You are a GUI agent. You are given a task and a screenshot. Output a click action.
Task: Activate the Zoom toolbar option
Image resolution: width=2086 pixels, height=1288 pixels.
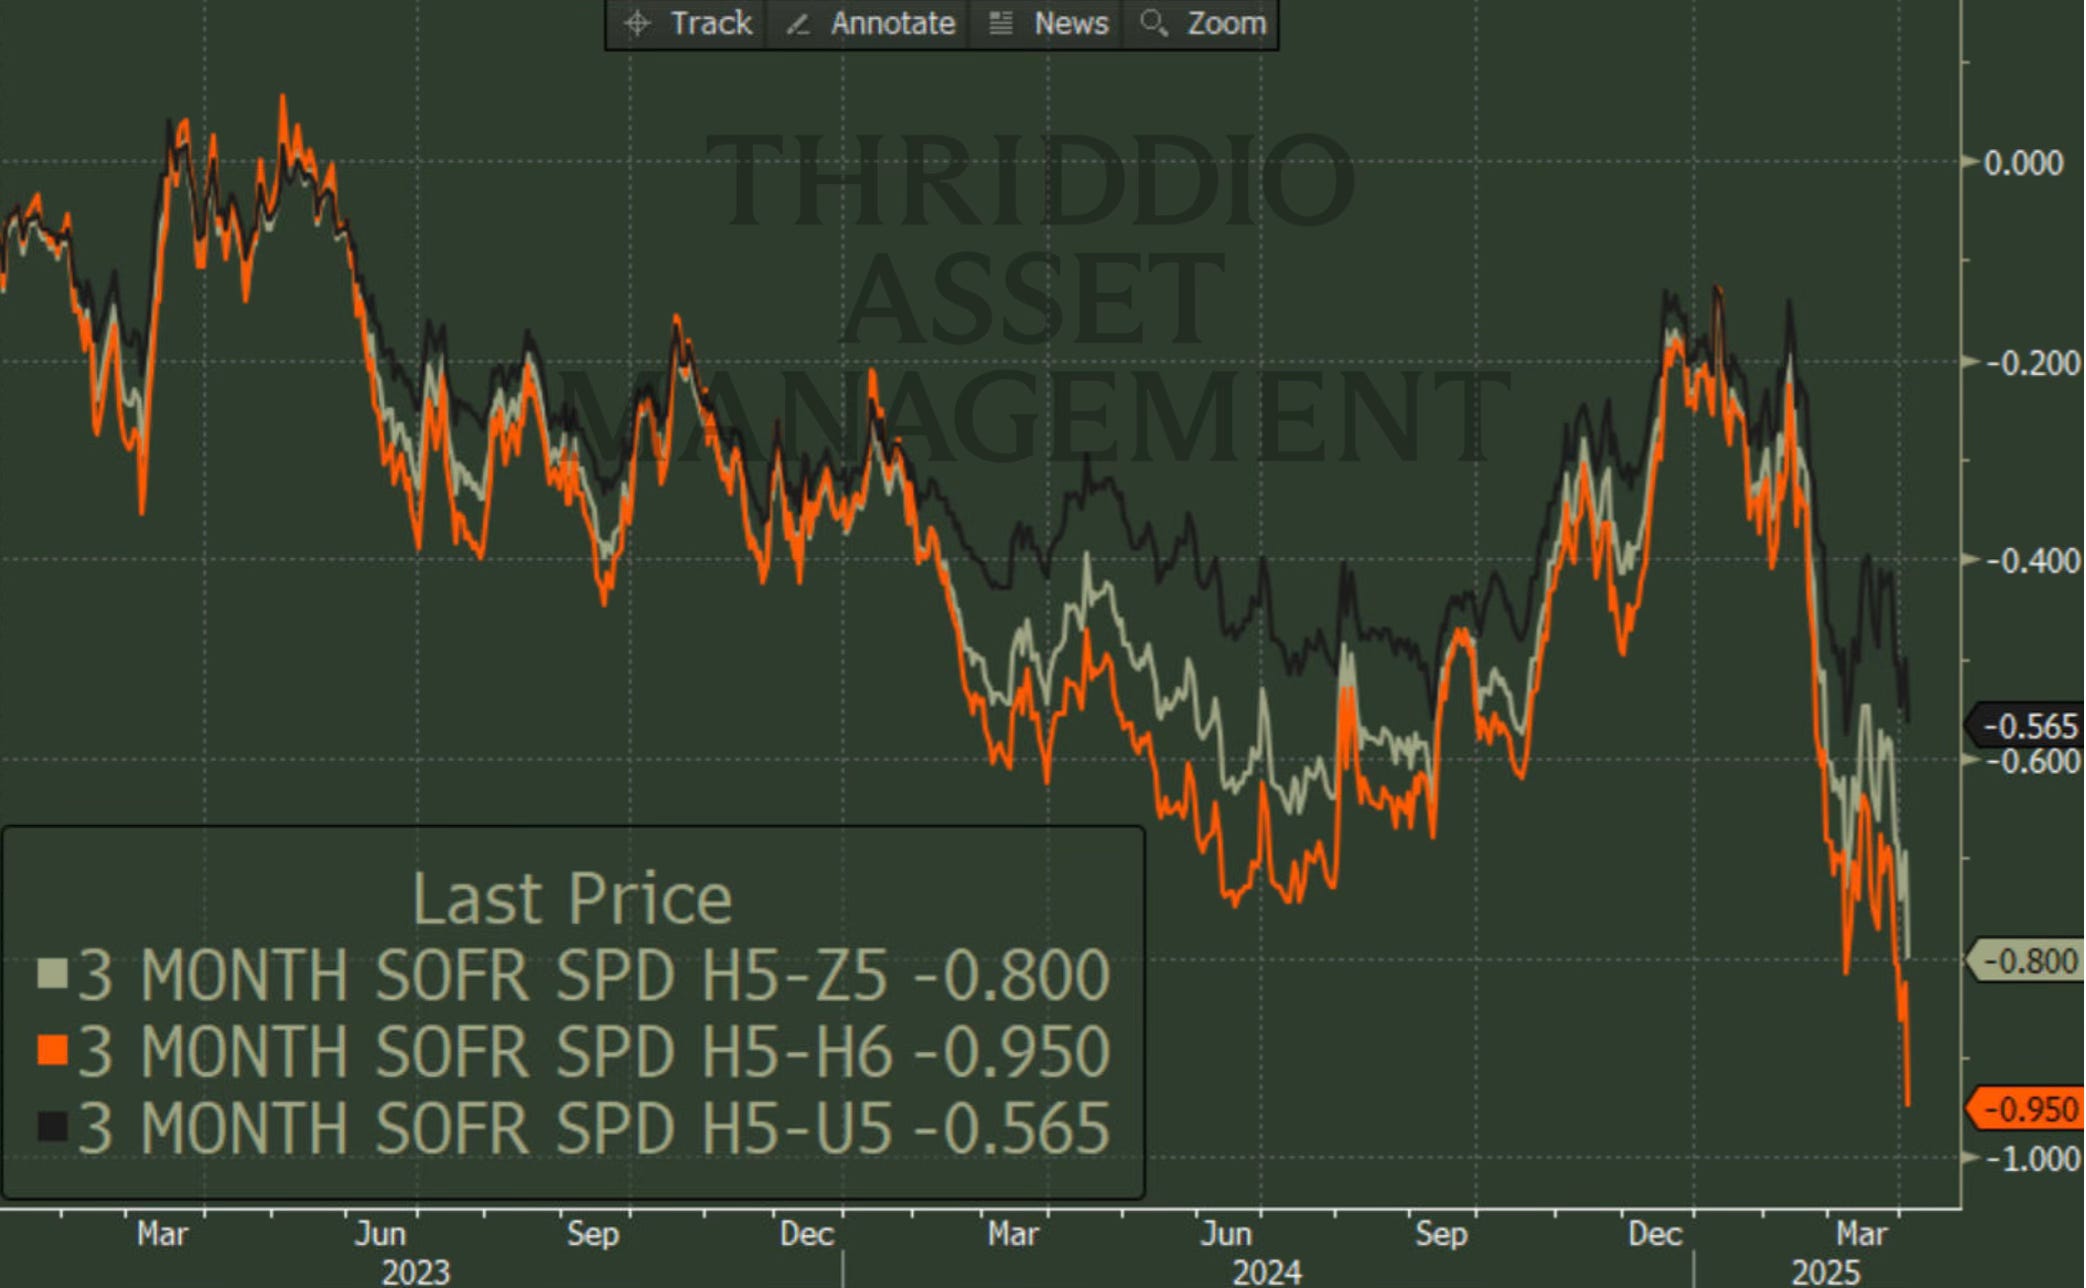(1226, 23)
